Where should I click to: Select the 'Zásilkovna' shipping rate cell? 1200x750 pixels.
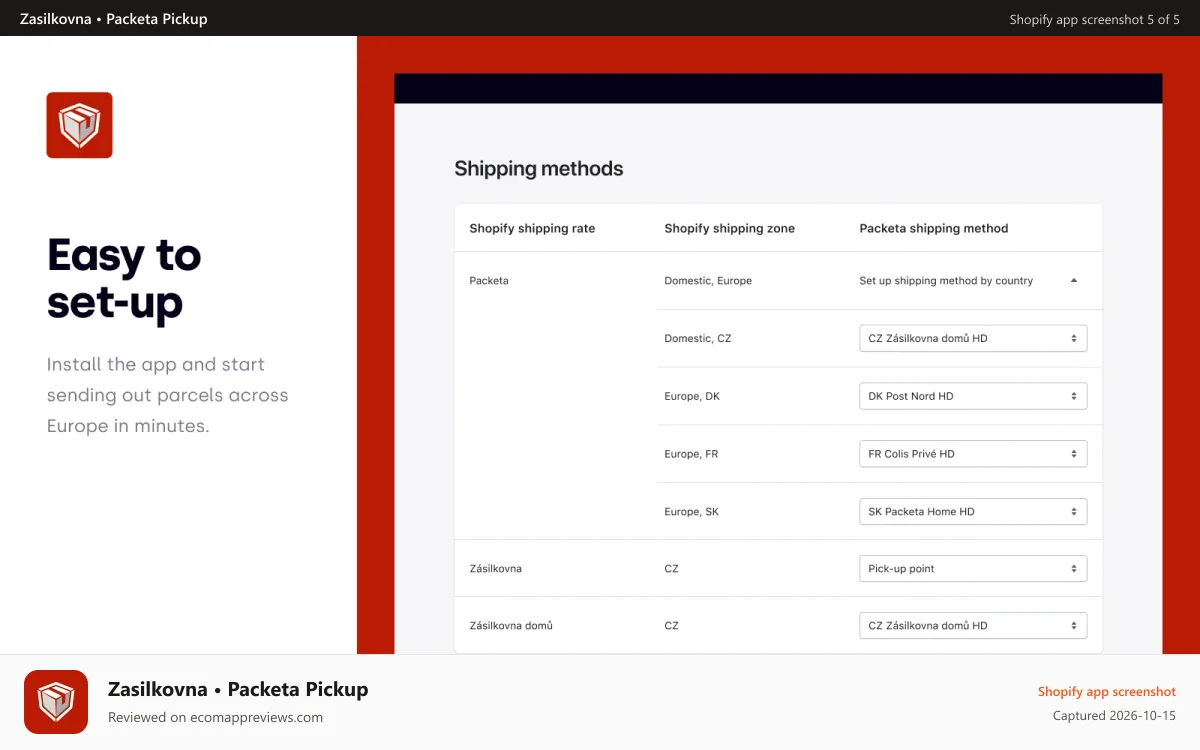495,569
